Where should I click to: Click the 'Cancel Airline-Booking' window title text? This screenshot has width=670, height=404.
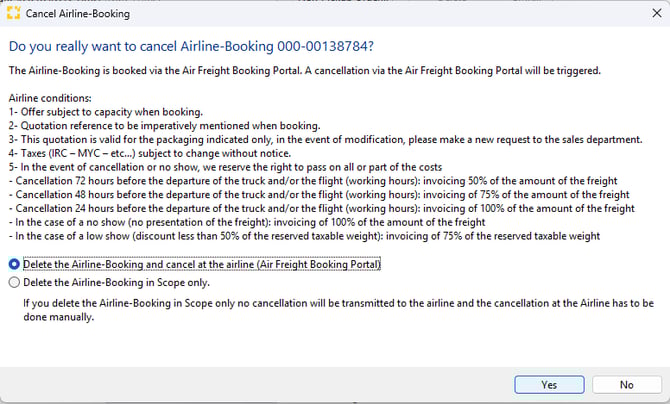click(78, 14)
